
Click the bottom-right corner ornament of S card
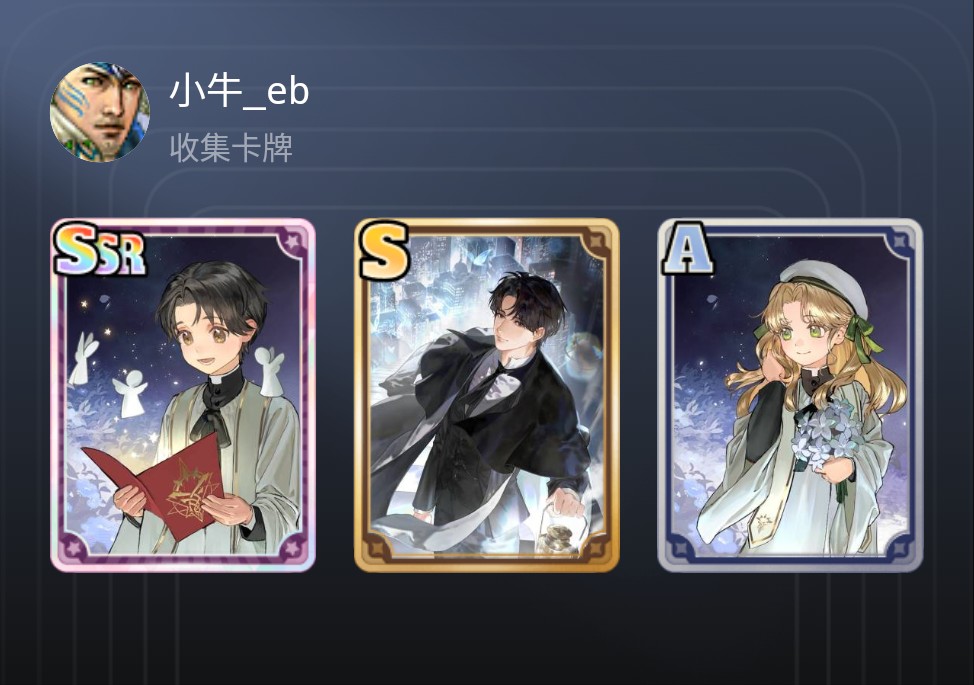[597, 548]
